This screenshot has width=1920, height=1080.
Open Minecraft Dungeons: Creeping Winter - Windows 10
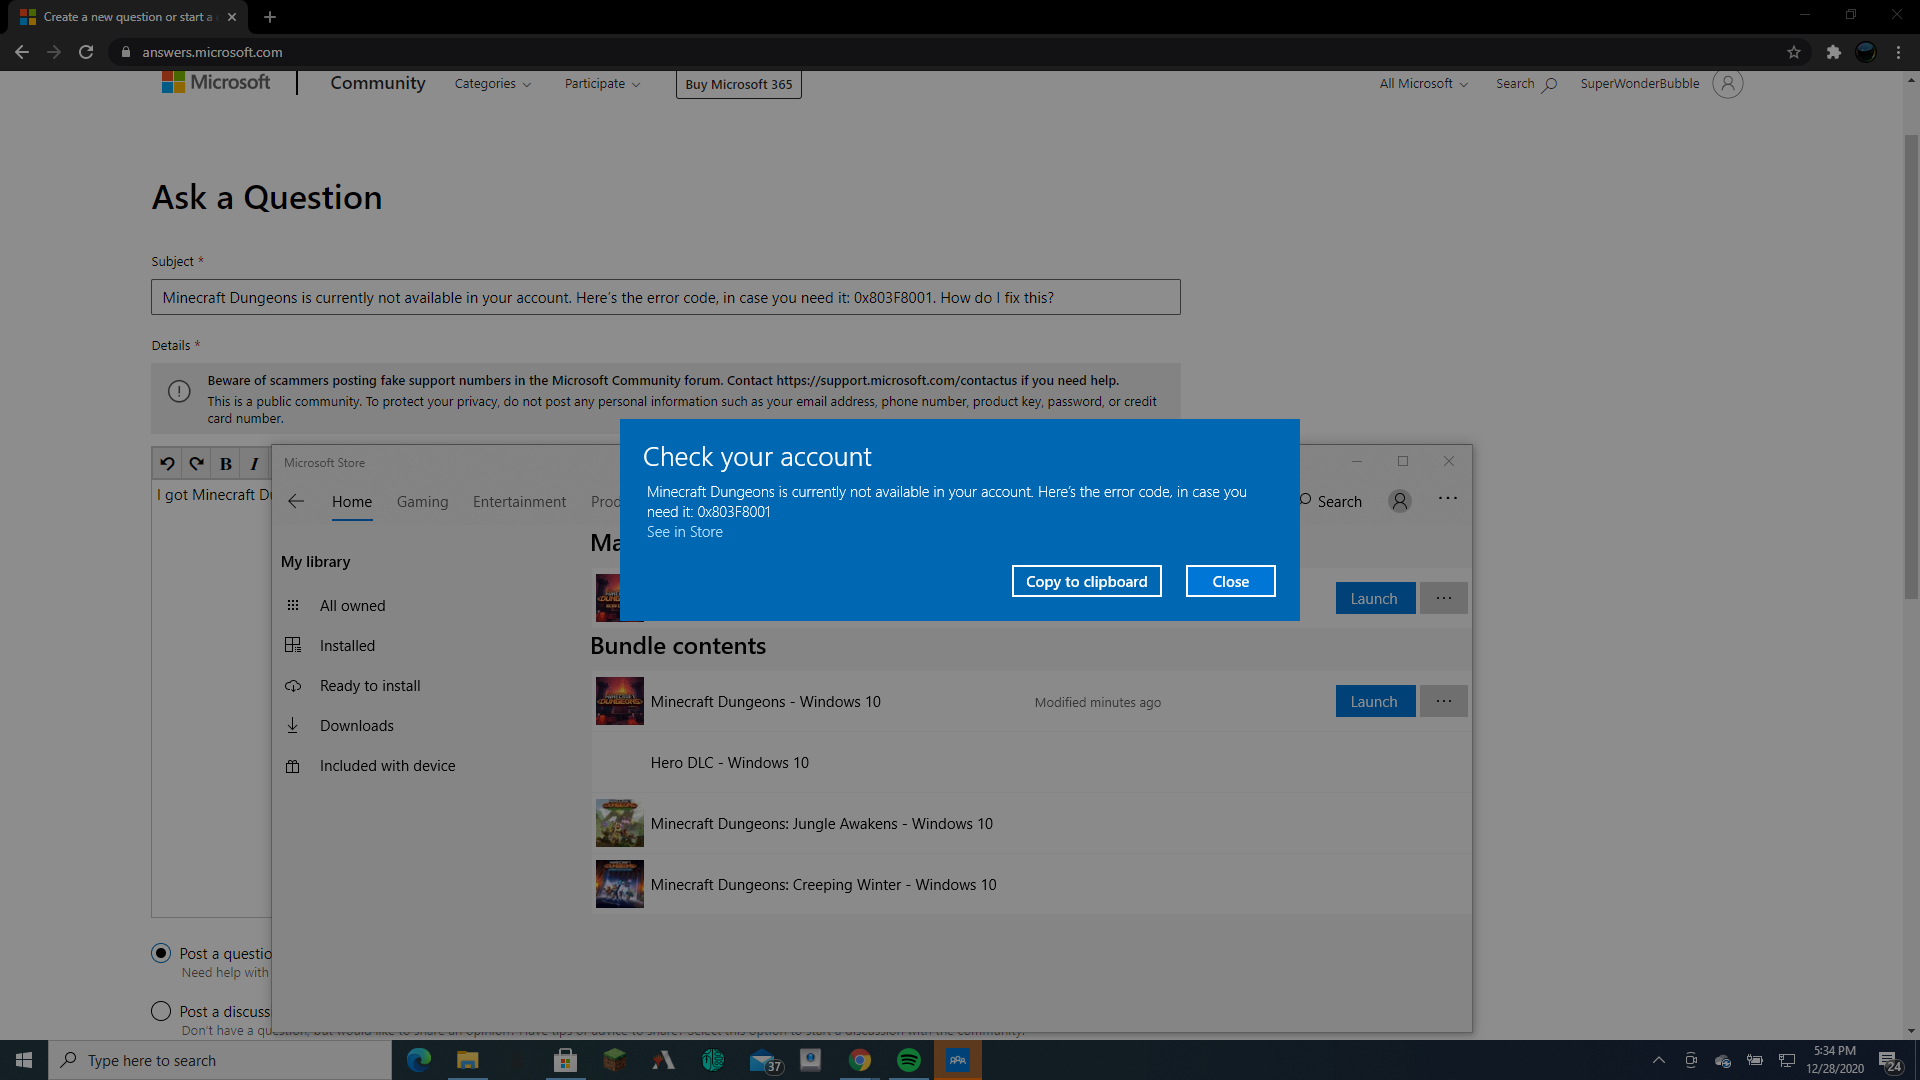(1031, 884)
